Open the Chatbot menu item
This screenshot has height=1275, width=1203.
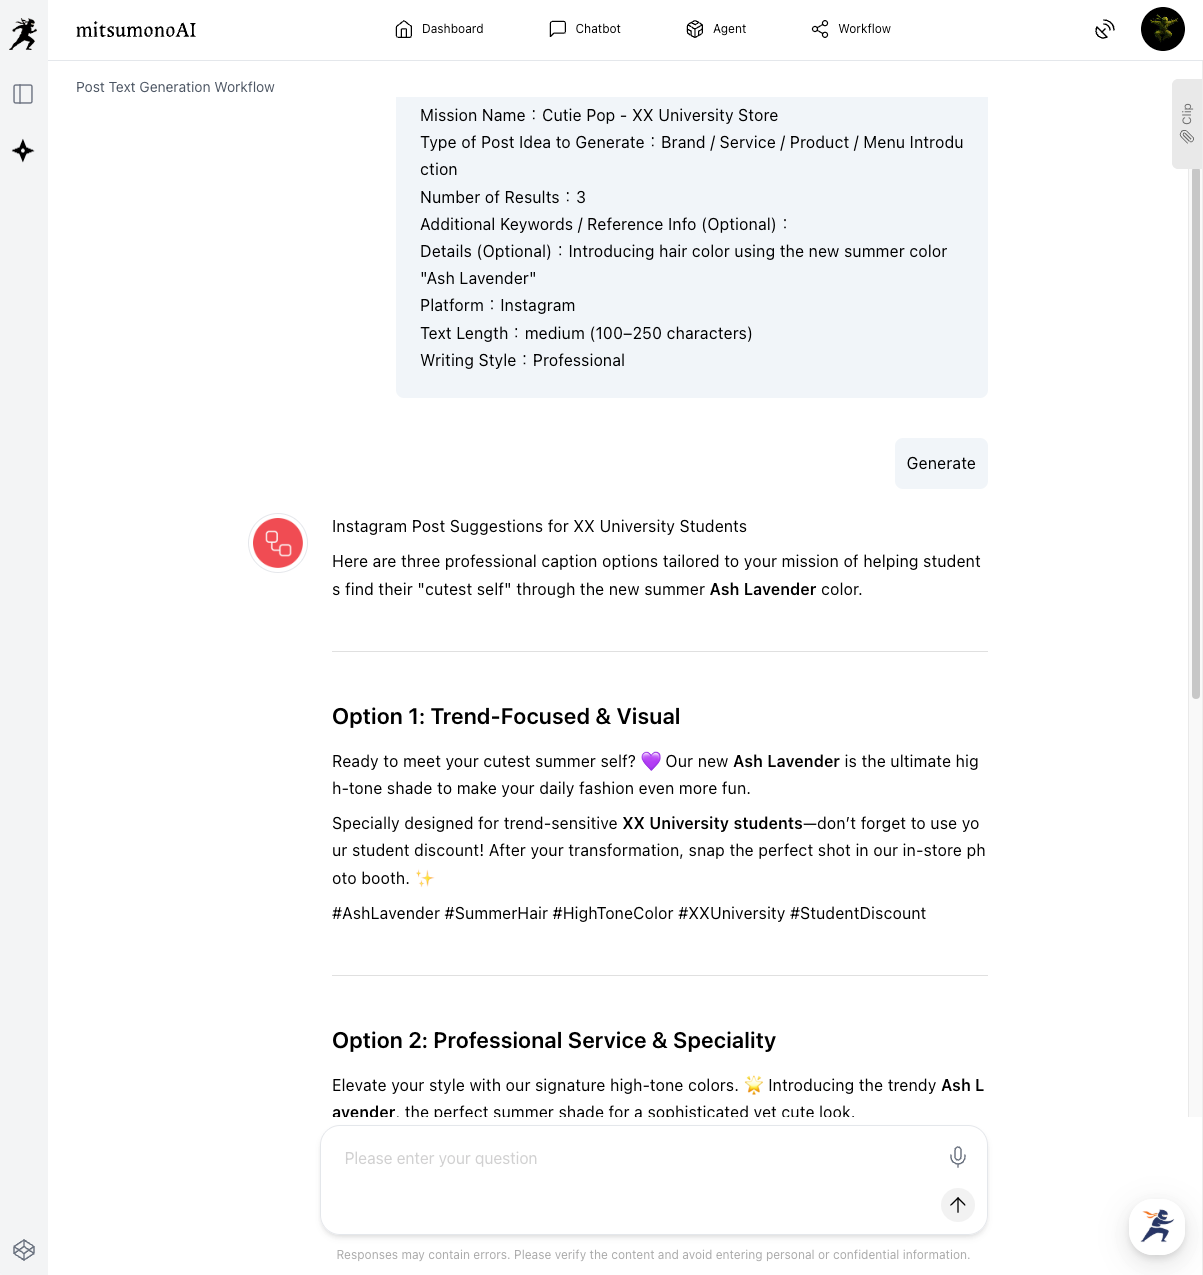pos(585,29)
